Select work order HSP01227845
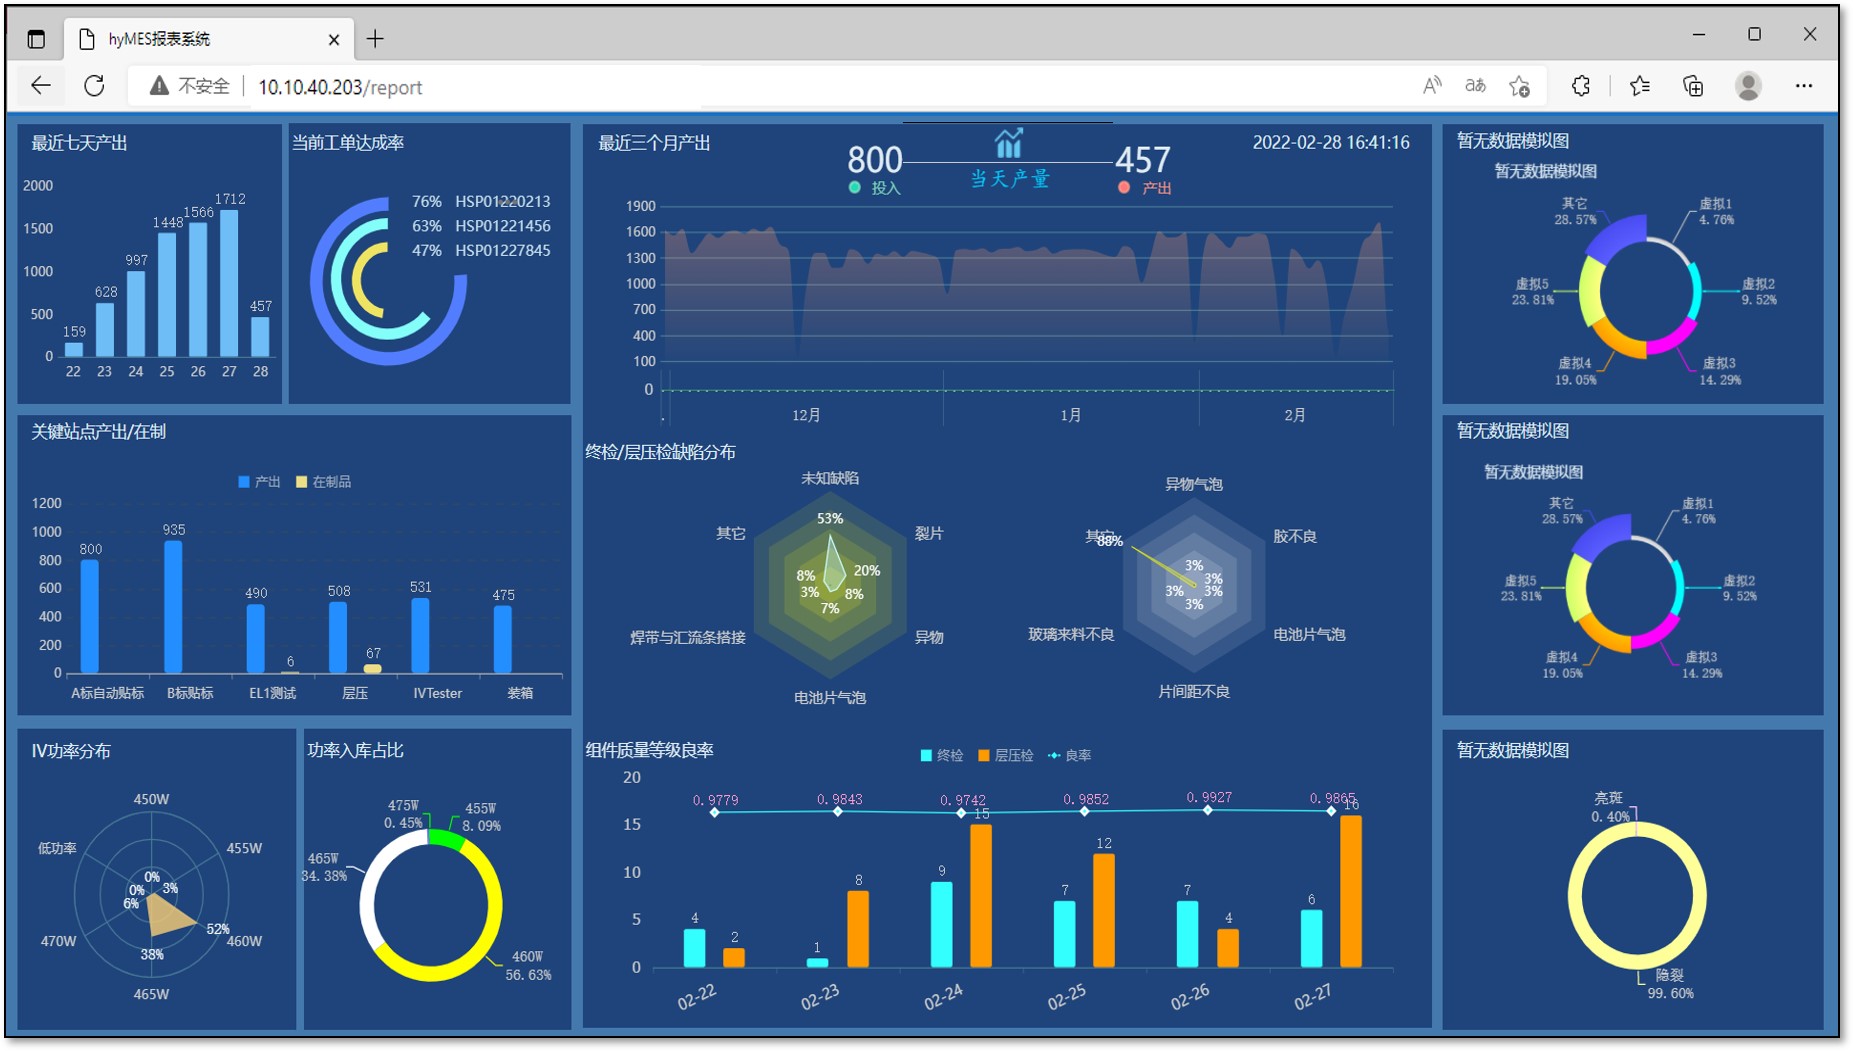This screenshot has height=1051, width=1853. (502, 250)
